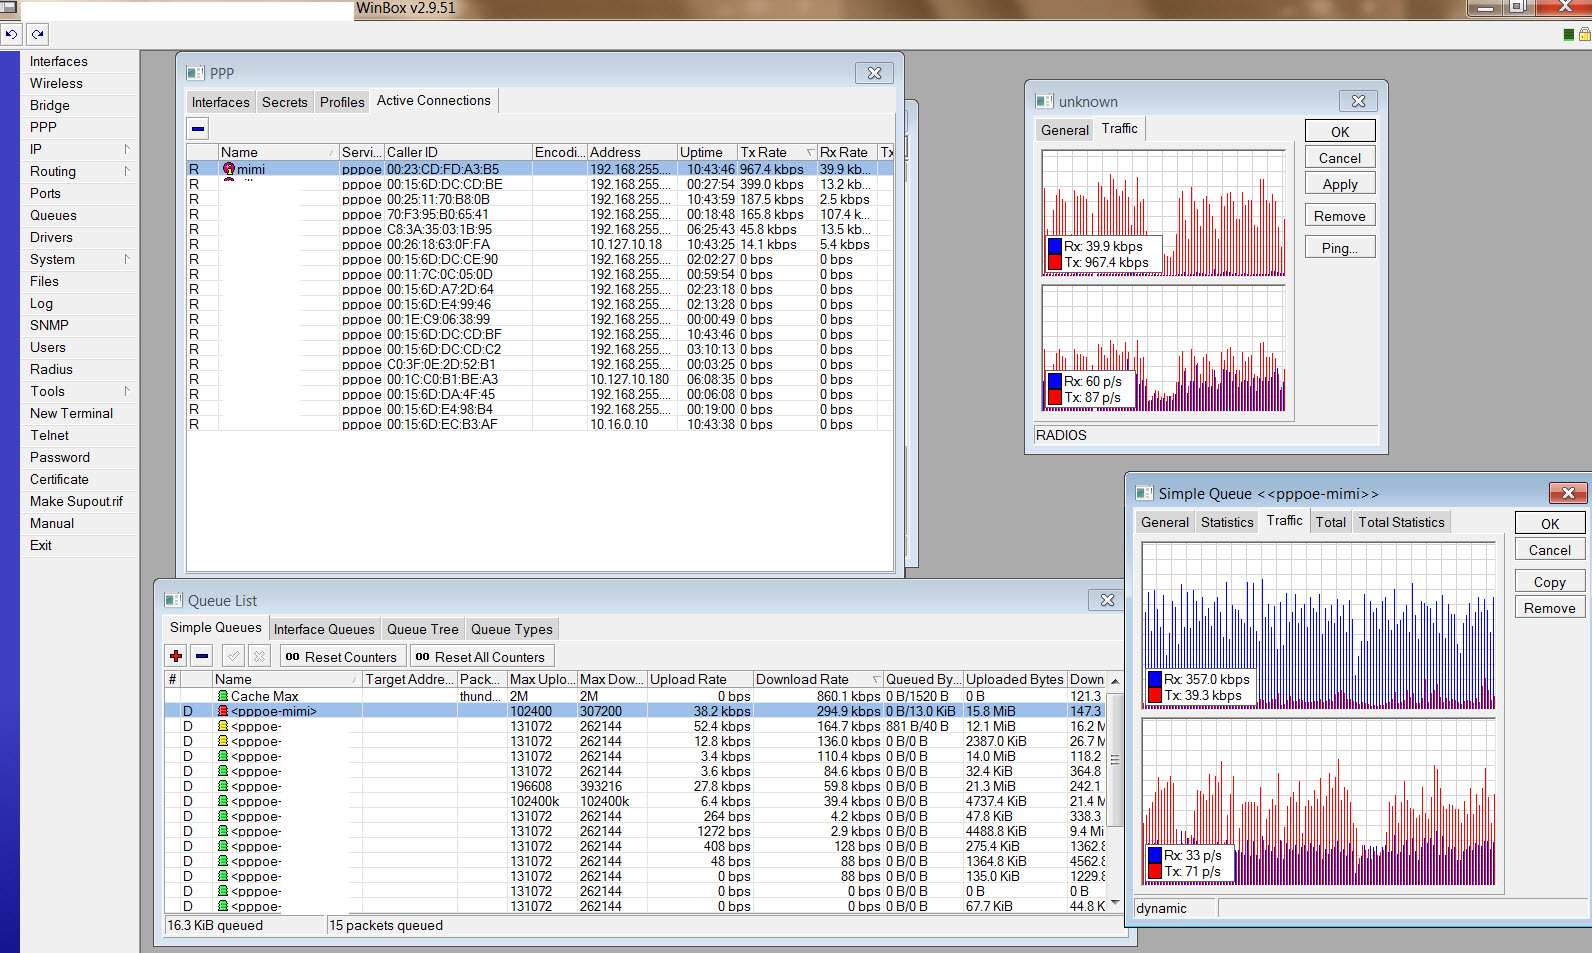
Task: Click the Queue List scrollbar down arrow
Action: [1115, 904]
